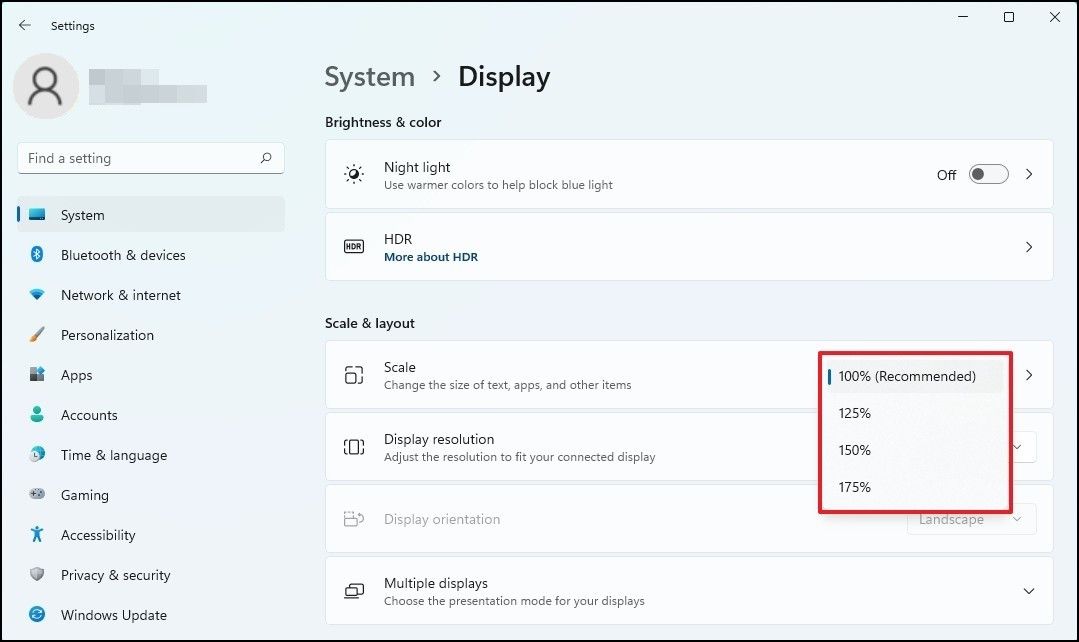
Task: Go to Privacy & security settings
Action: pyautogui.click(x=115, y=575)
